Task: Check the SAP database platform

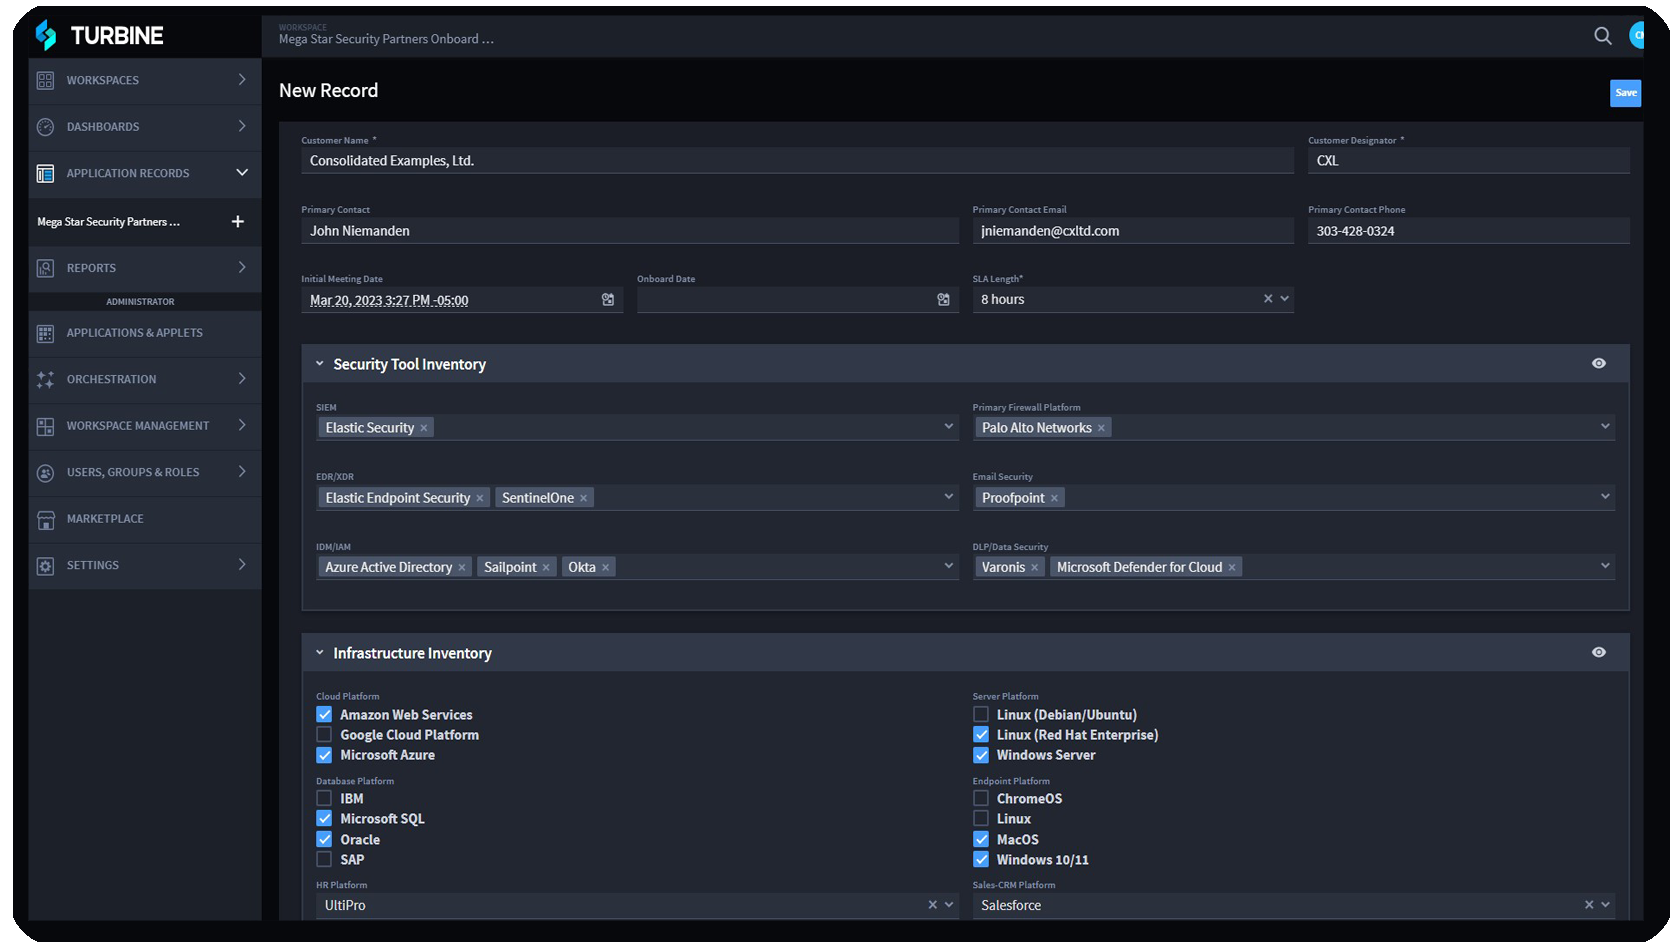Action: [324, 859]
